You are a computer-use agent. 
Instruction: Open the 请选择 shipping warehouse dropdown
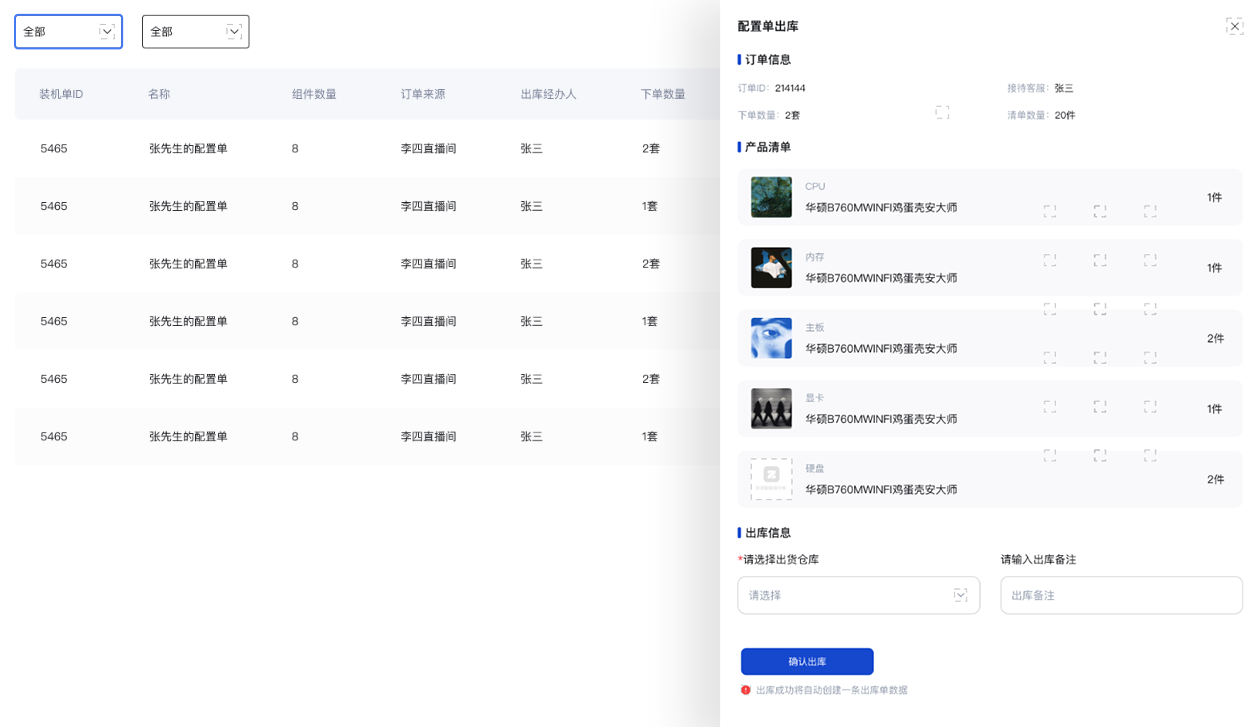tap(858, 595)
